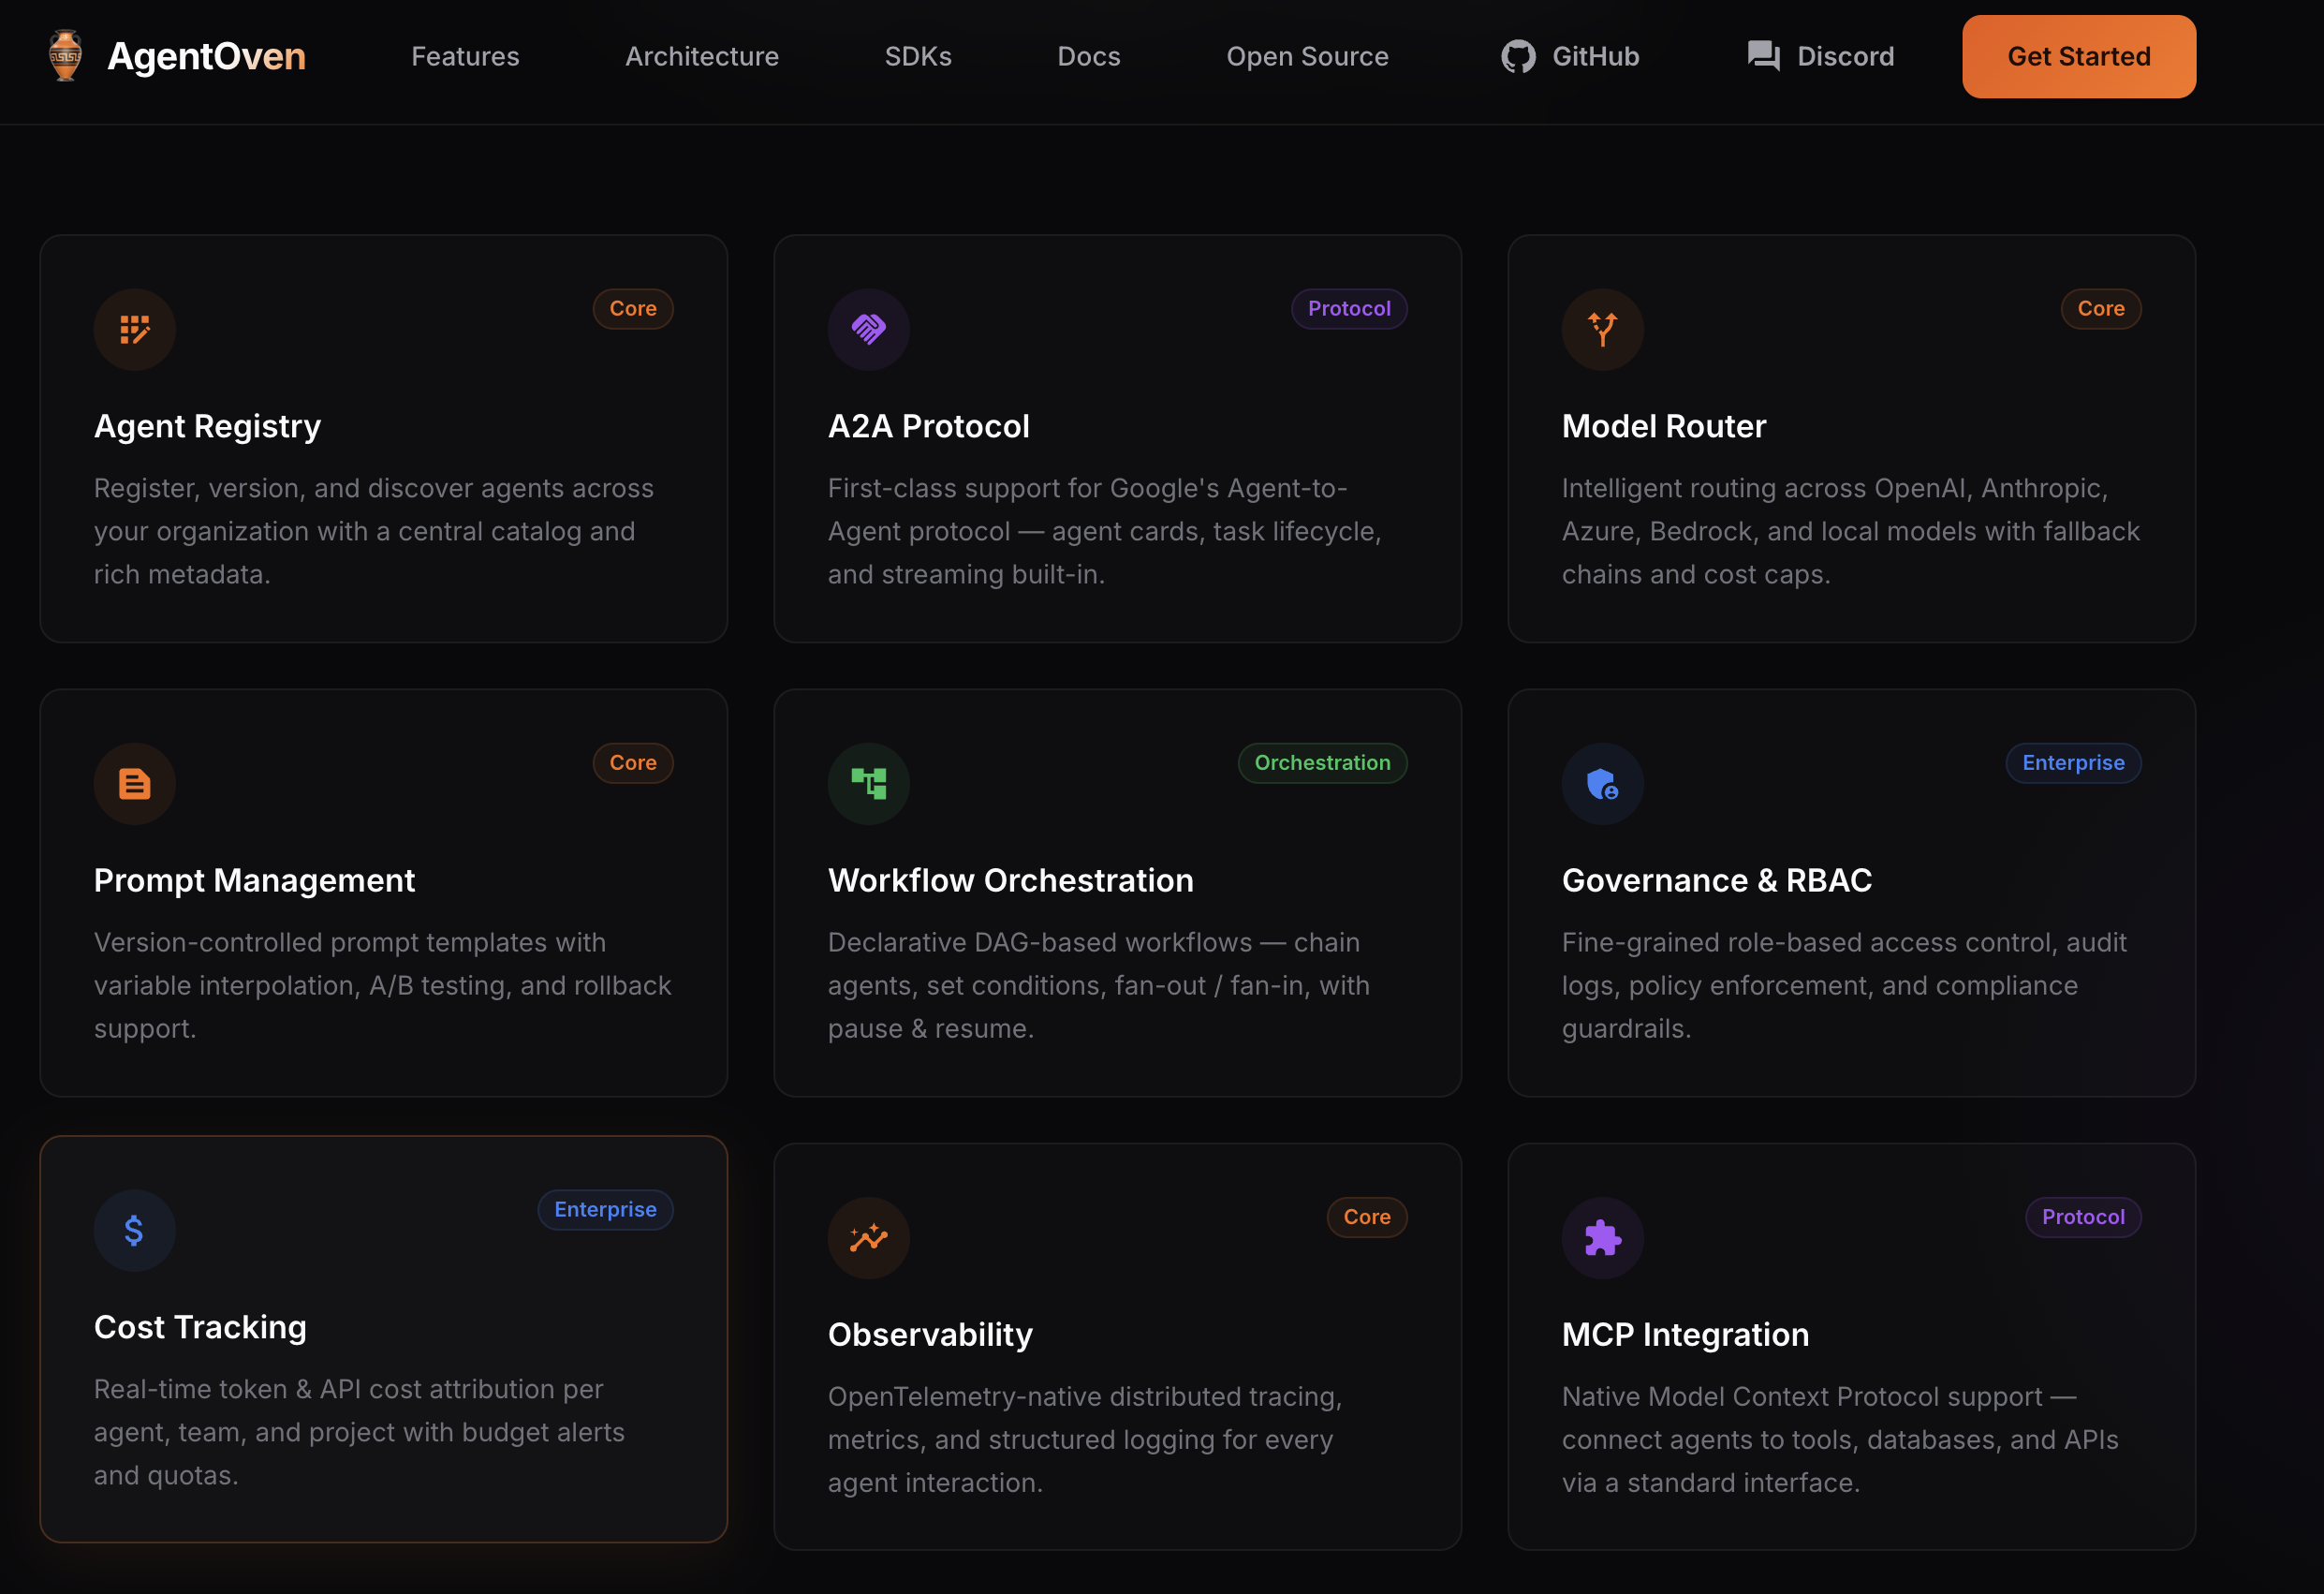The height and width of the screenshot is (1594, 2324).
Task: Click the MCP Integration puzzle icon
Action: pos(1602,1238)
